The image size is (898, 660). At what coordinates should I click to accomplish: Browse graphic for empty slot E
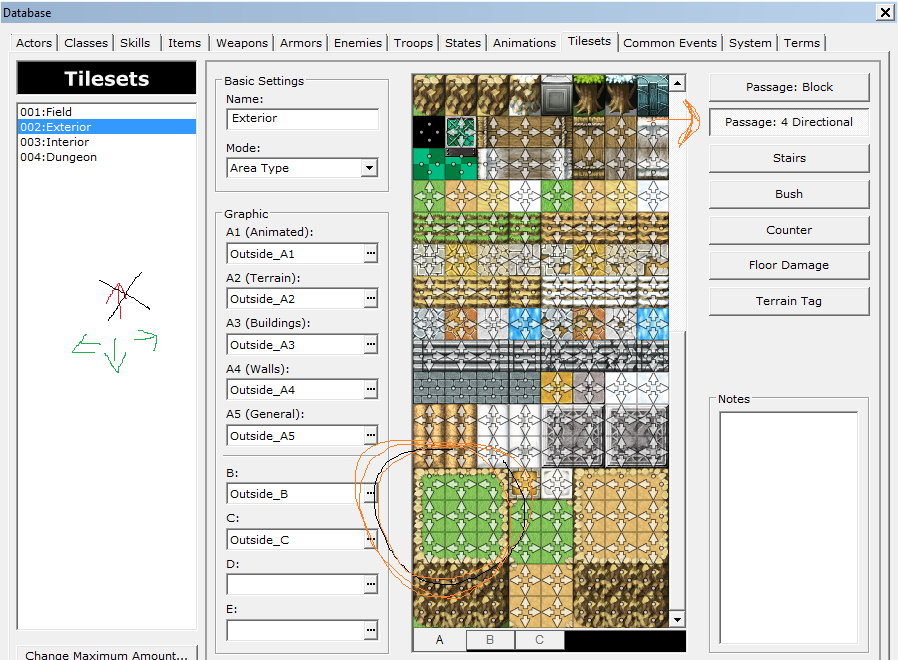pyautogui.click(x=371, y=630)
